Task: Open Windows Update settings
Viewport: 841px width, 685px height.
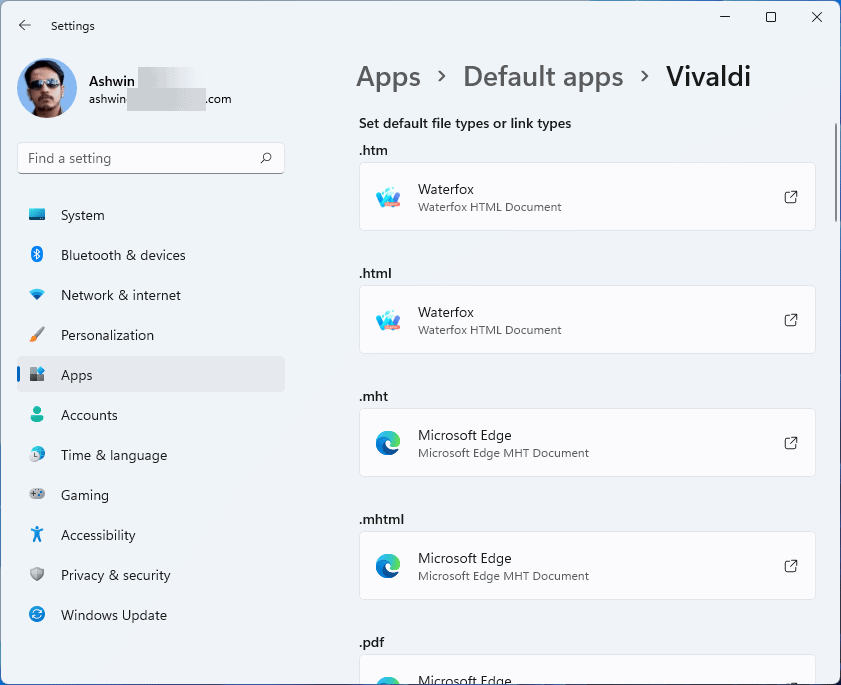Action: (x=151, y=615)
